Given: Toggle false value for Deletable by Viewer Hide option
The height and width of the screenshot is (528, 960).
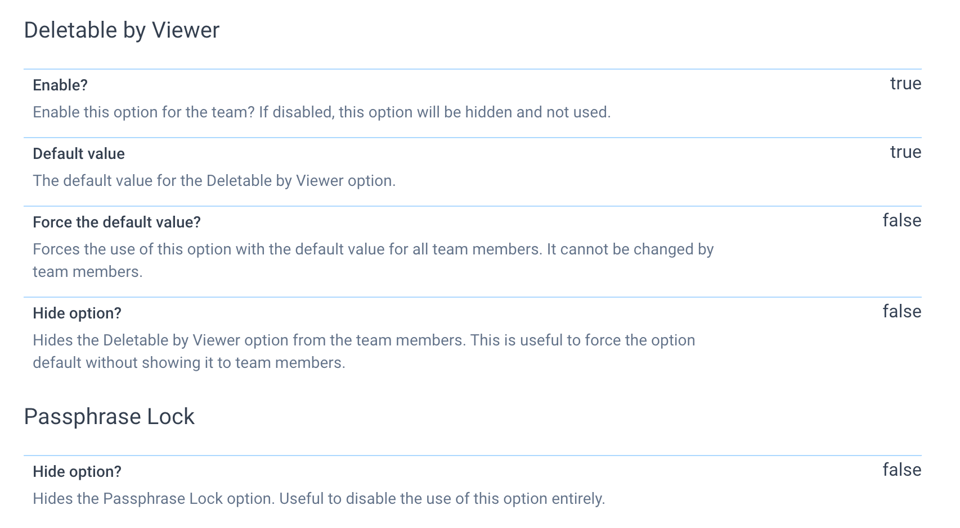Looking at the screenshot, I should click(901, 312).
